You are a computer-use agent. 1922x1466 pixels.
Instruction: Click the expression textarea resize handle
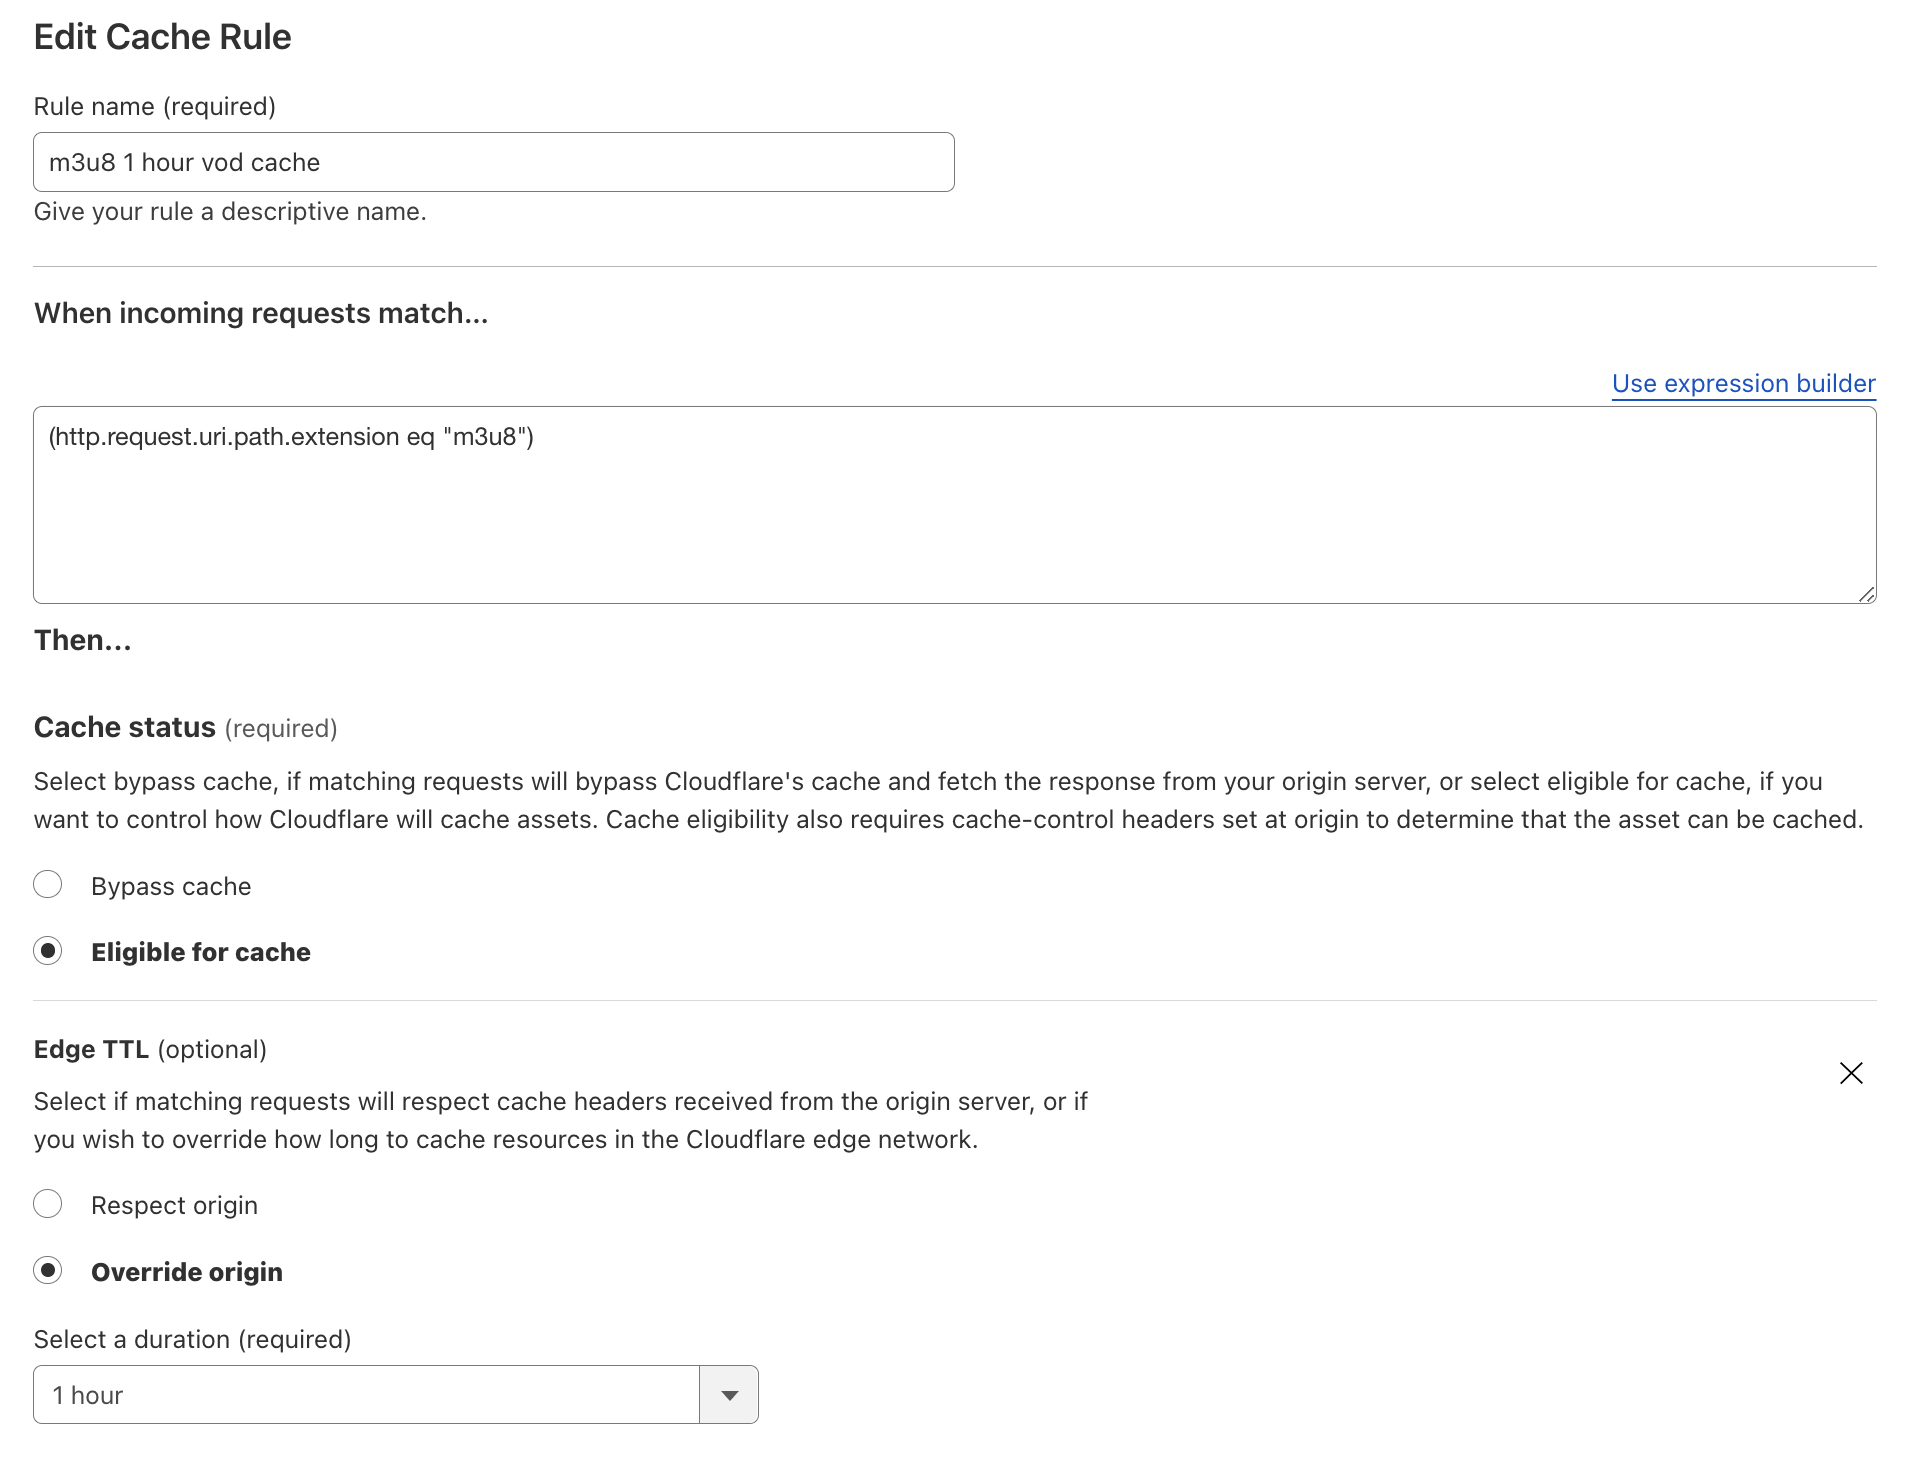pyautogui.click(x=1866, y=594)
